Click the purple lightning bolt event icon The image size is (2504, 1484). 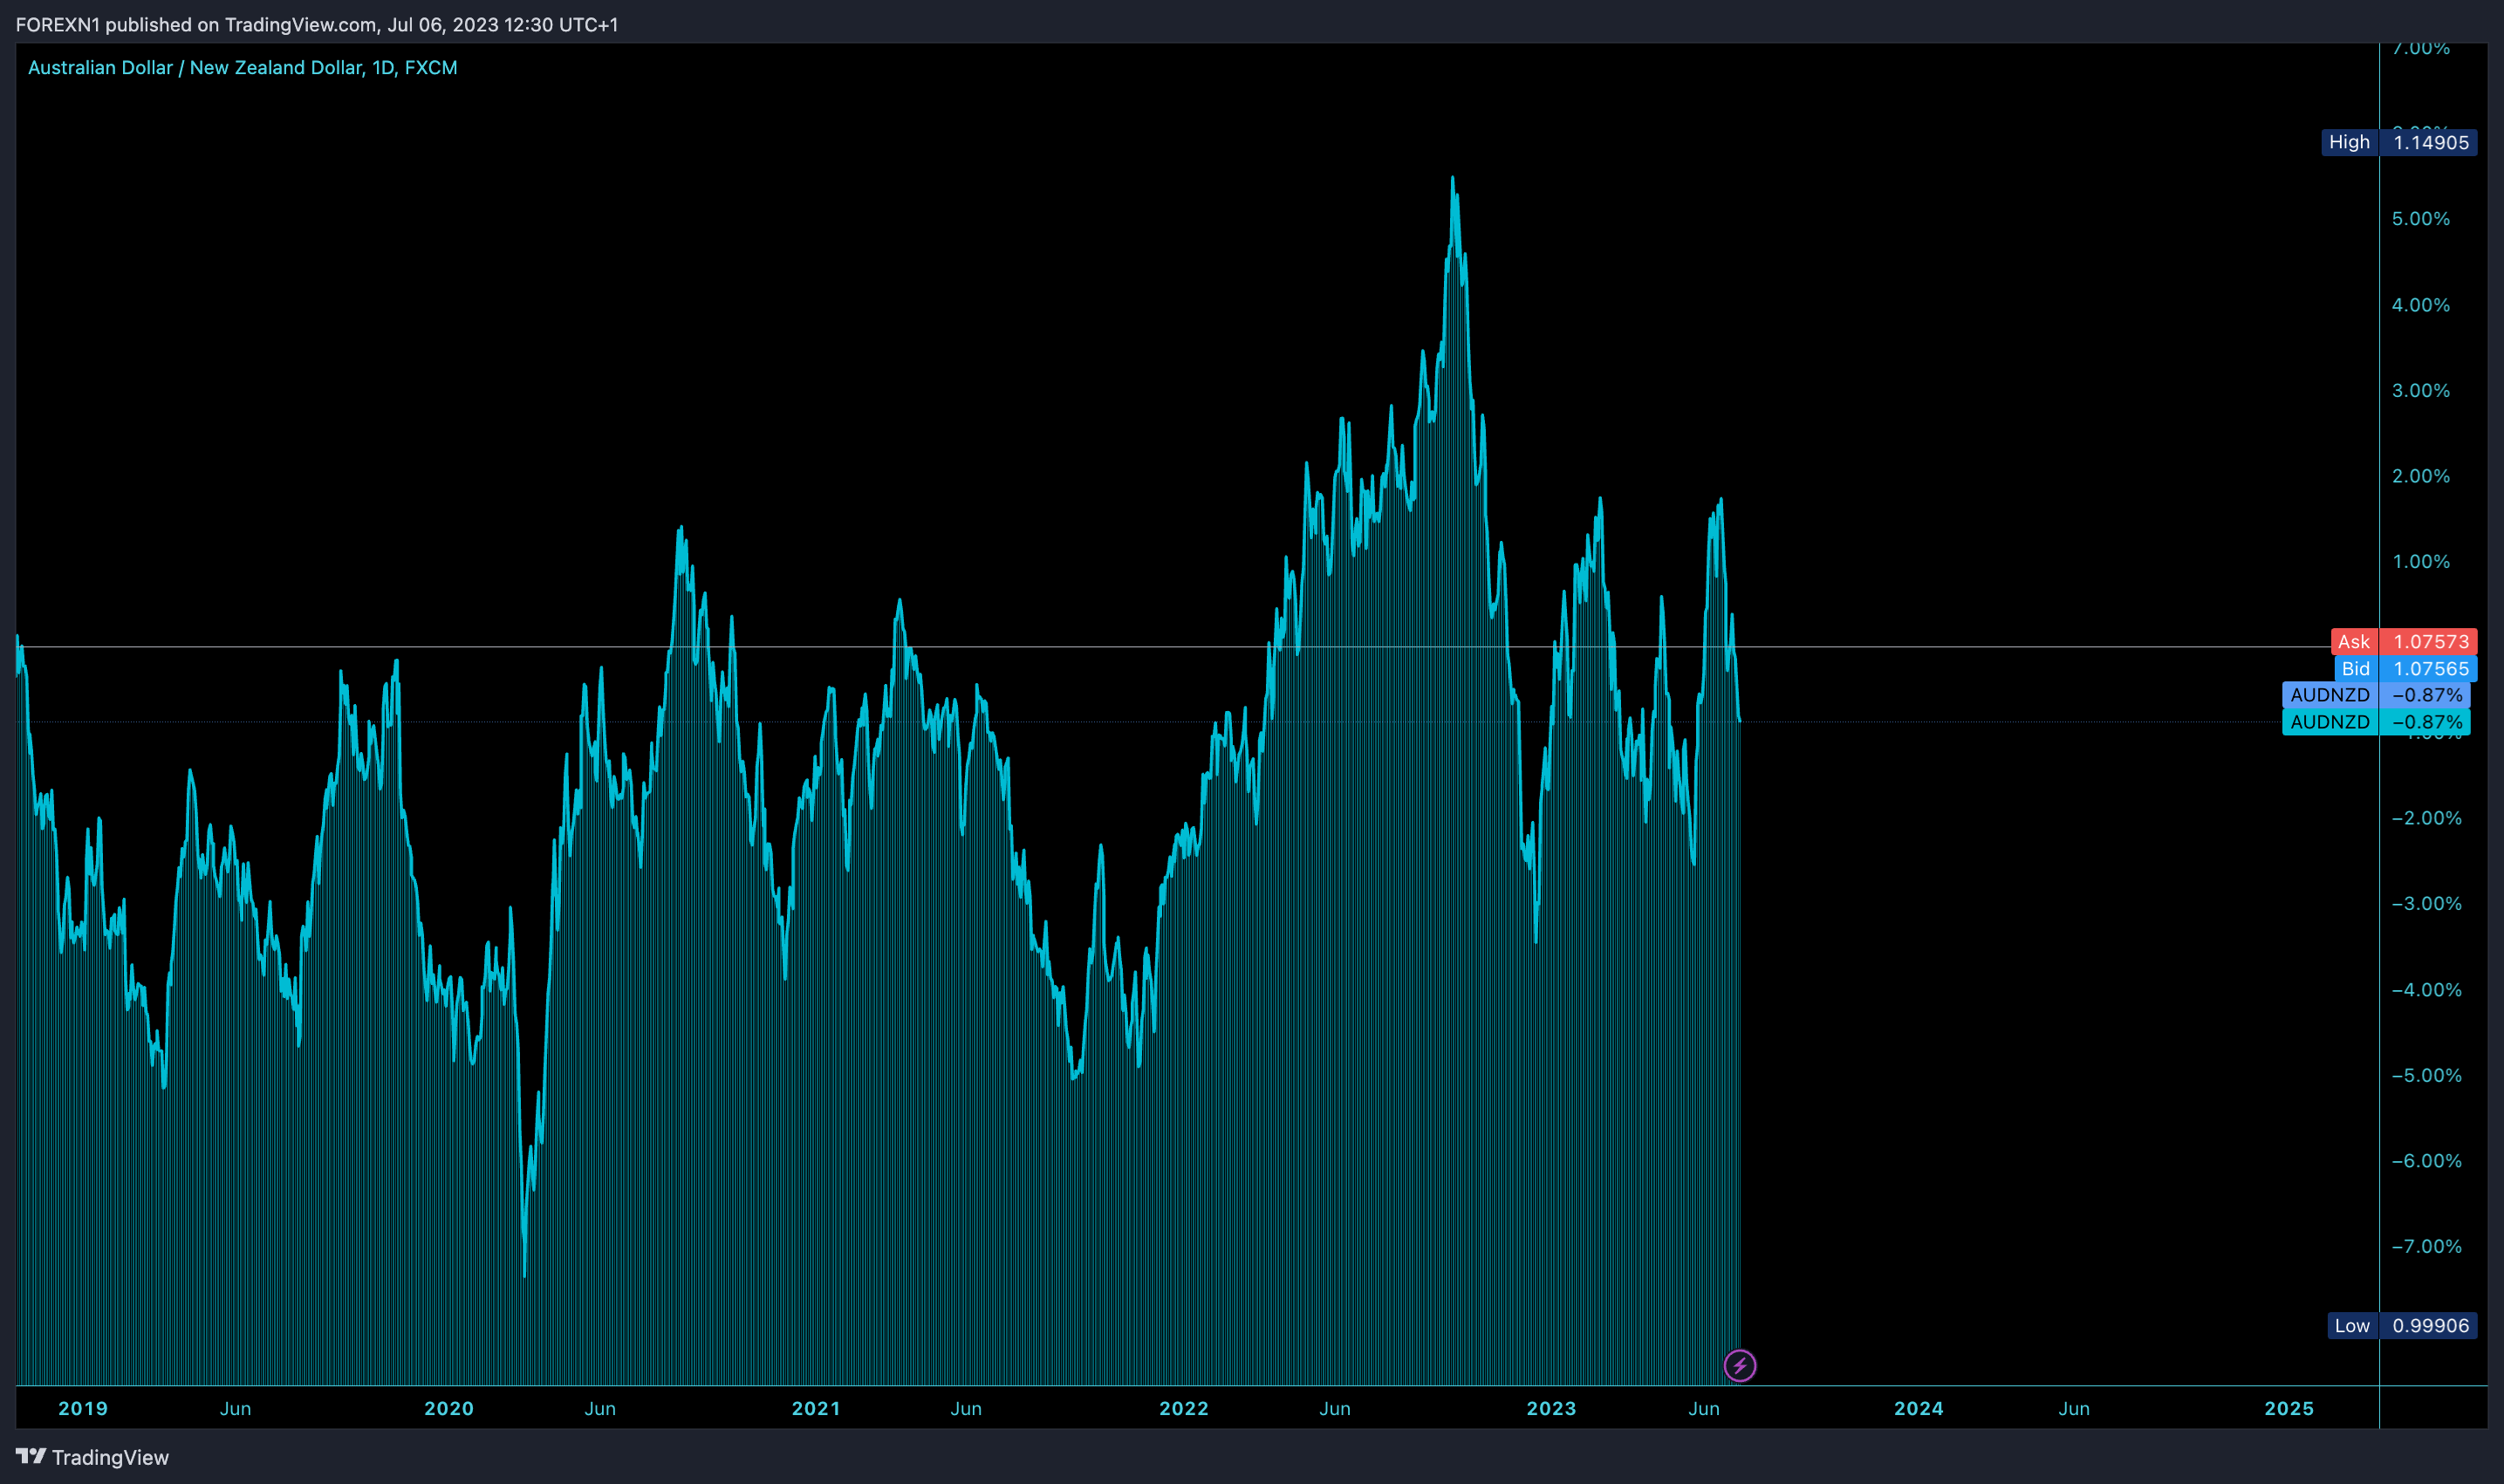click(x=1740, y=1365)
